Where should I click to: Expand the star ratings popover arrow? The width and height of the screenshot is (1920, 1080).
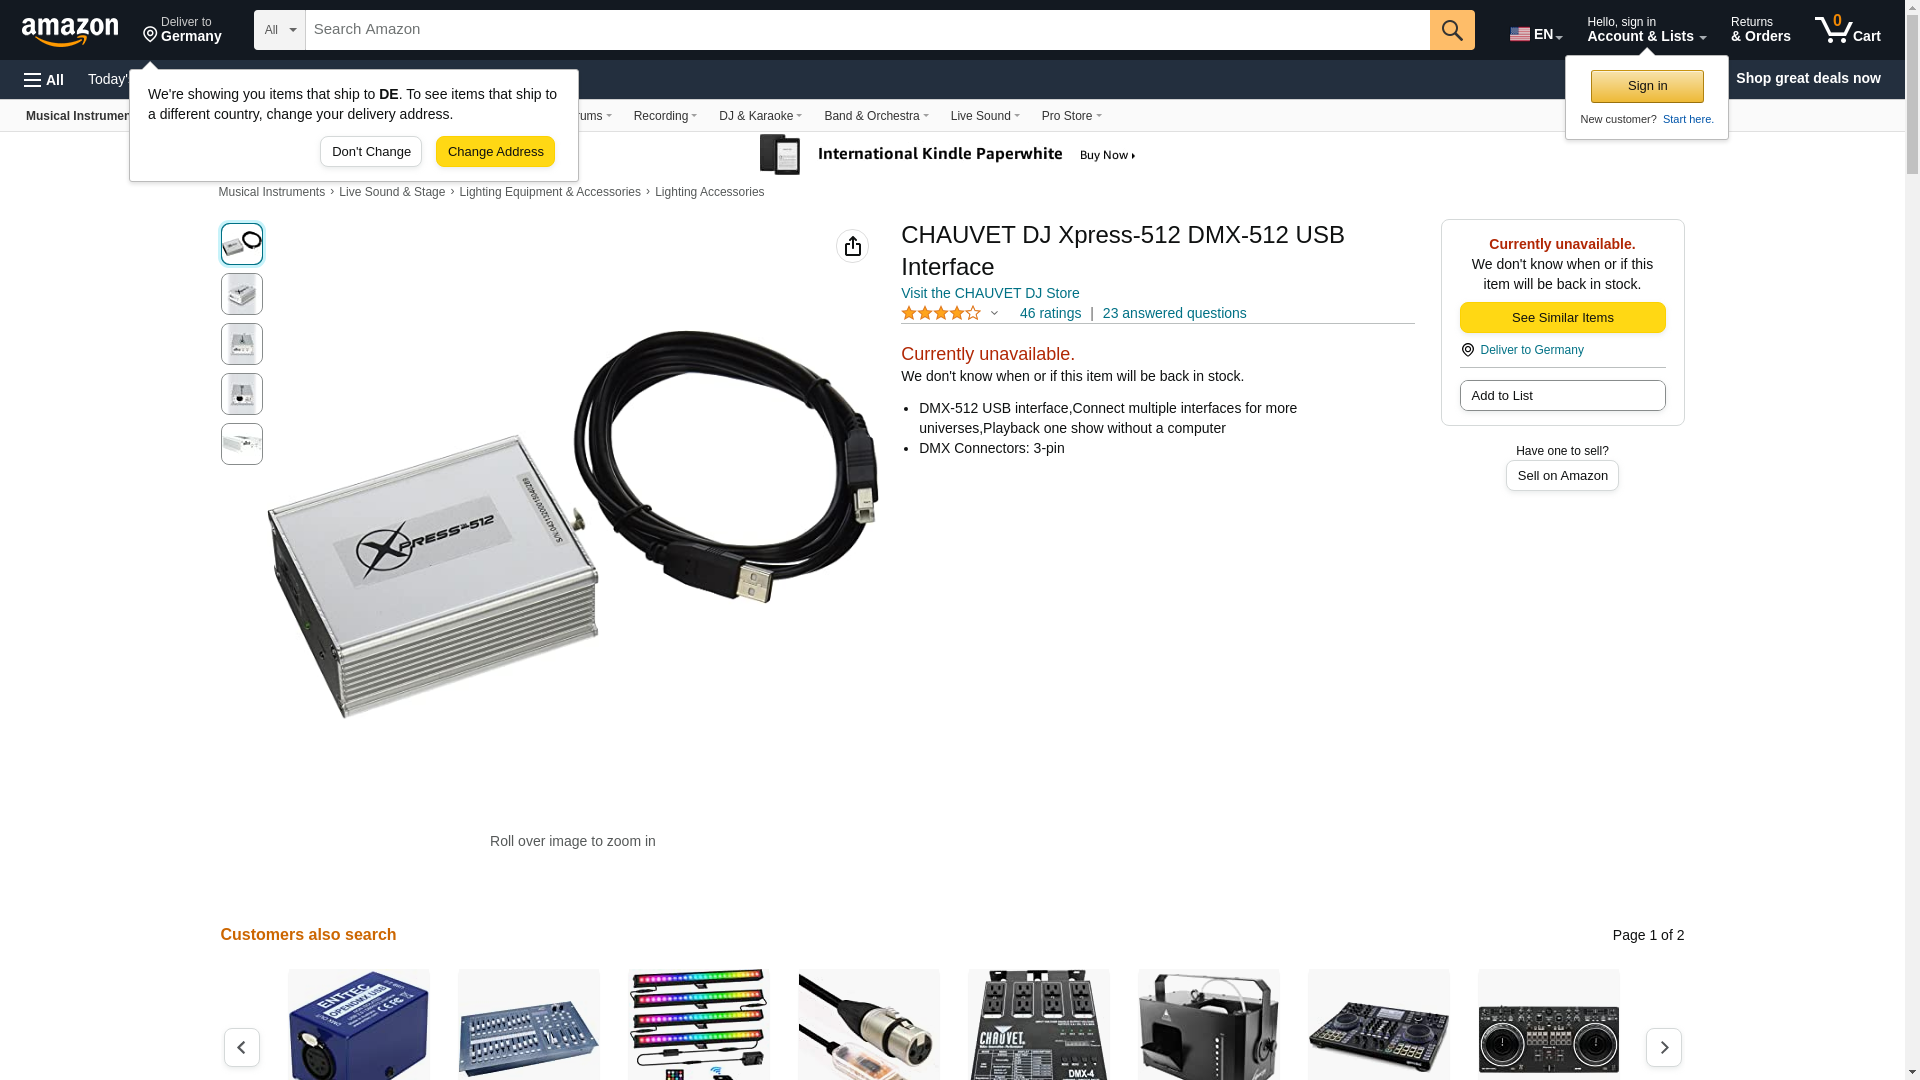click(x=994, y=314)
